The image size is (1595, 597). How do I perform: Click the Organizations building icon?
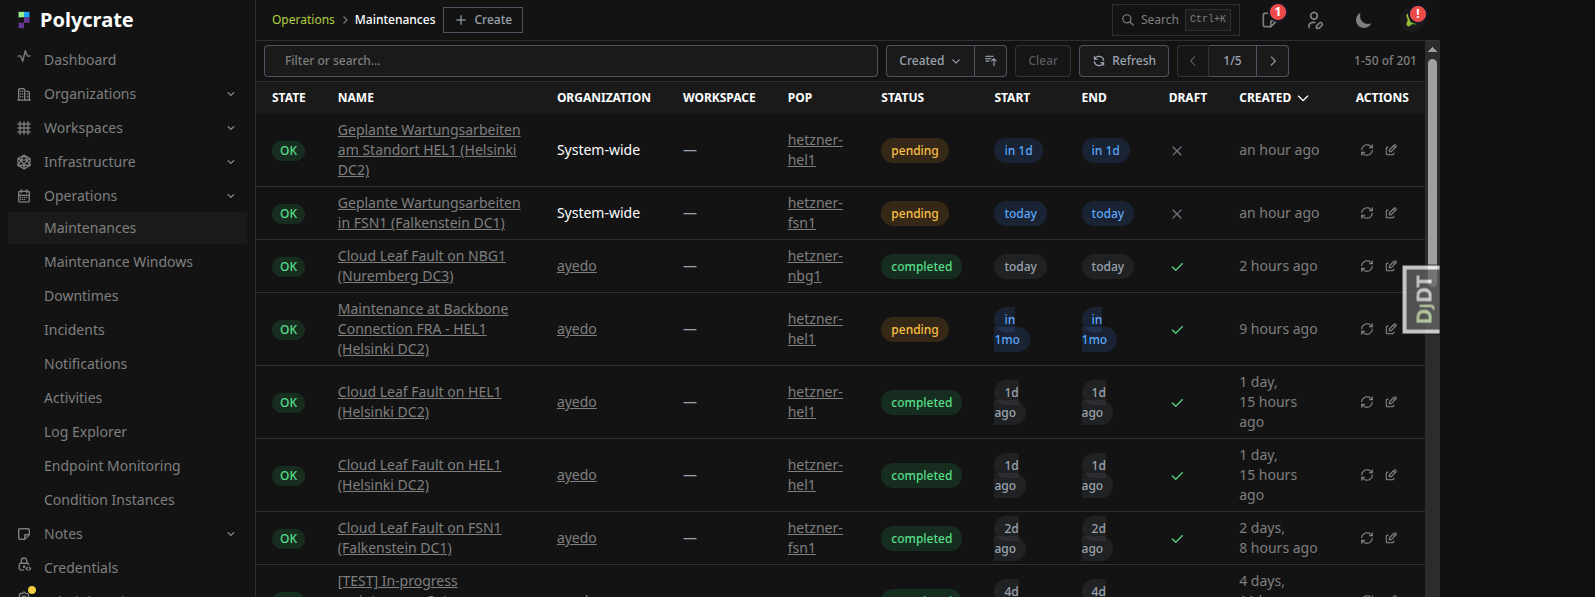[24, 94]
